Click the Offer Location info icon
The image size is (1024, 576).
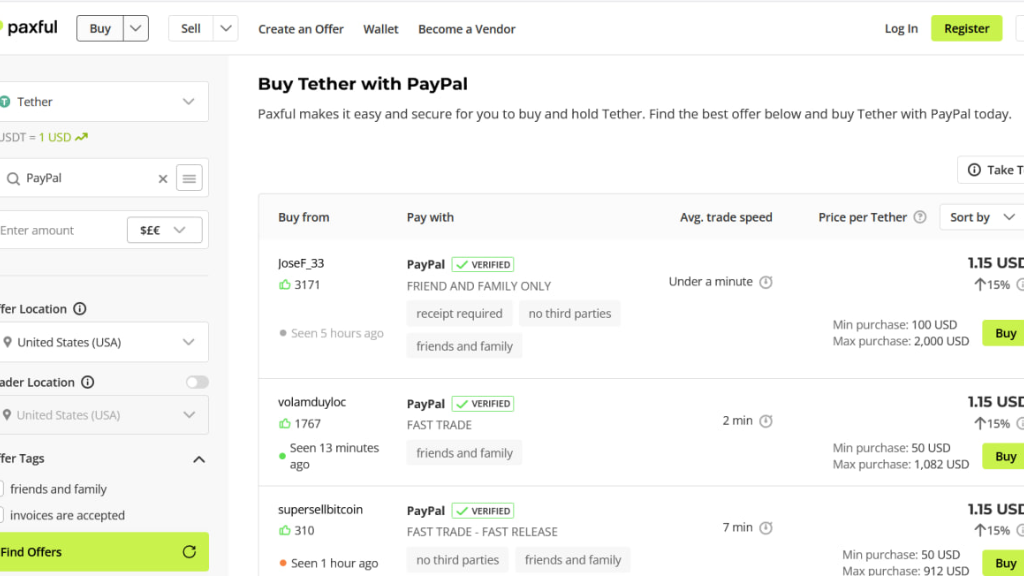click(80, 309)
